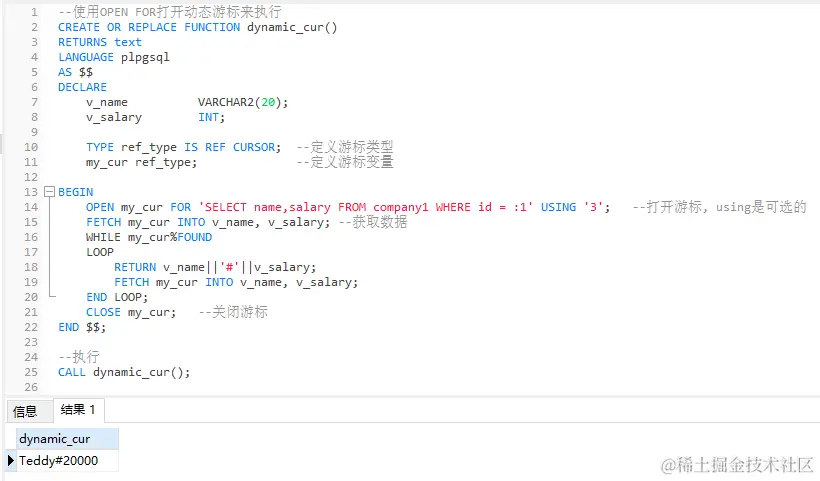
Task: Click the LOOP keyword on line 17
Action: 100,253
